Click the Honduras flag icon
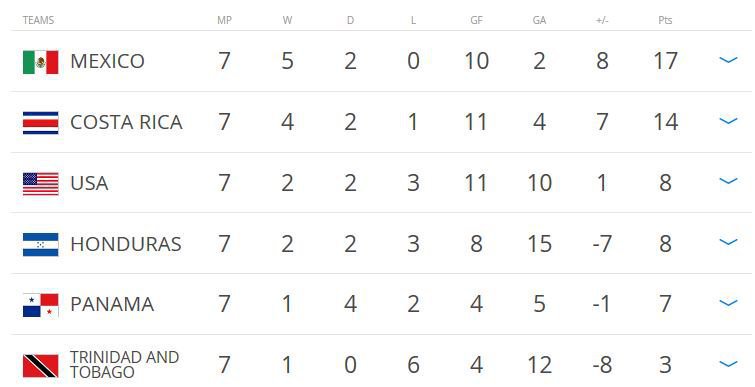The height and width of the screenshot is (387, 755). [40, 245]
